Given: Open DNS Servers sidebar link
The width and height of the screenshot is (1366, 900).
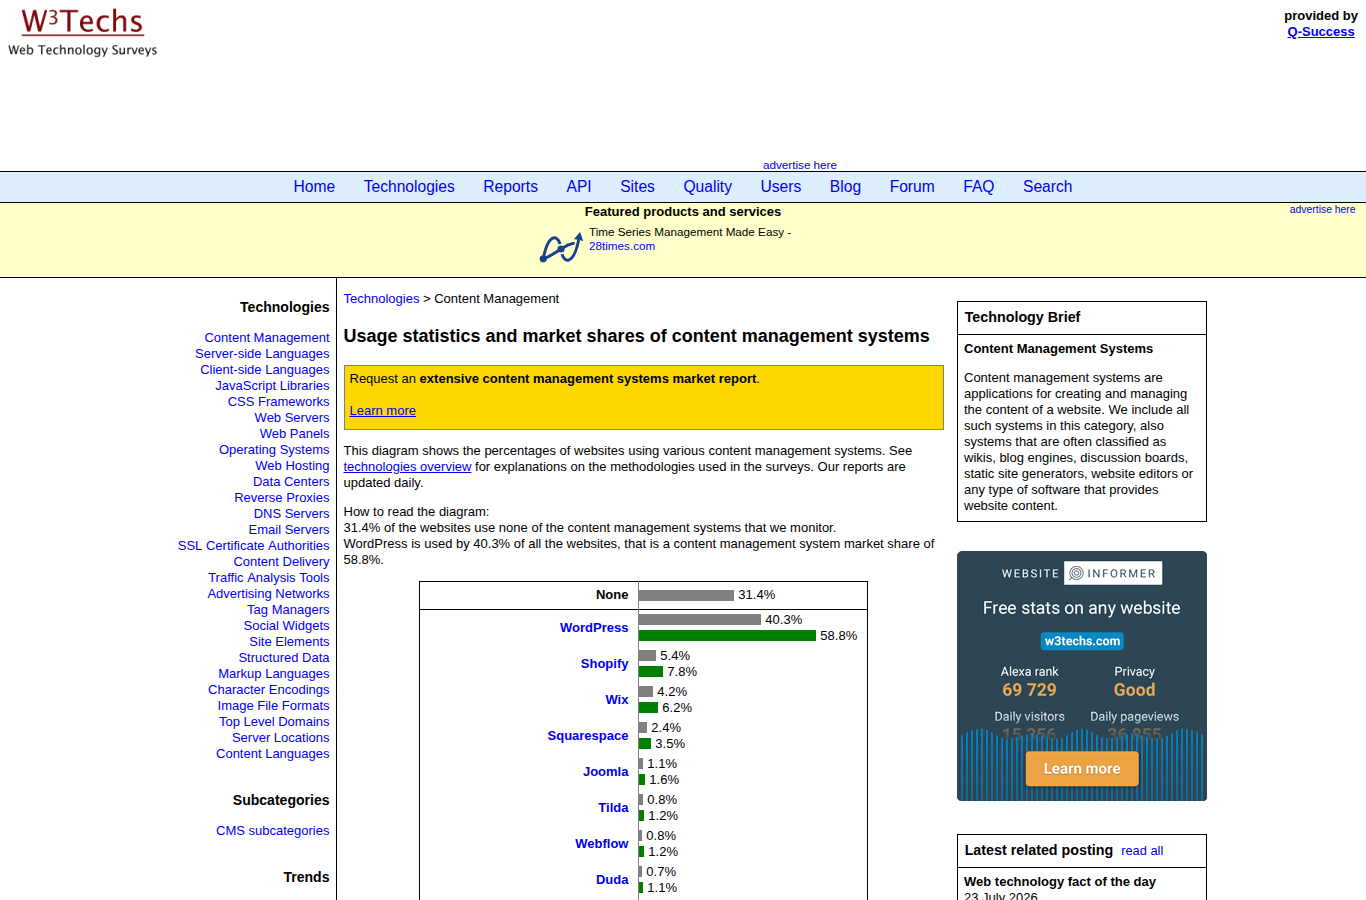Looking at the screenshot, I should click(291, 514).
